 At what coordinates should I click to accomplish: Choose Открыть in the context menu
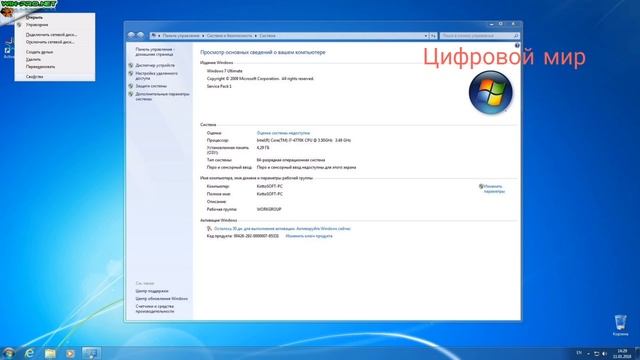(55, 18)
